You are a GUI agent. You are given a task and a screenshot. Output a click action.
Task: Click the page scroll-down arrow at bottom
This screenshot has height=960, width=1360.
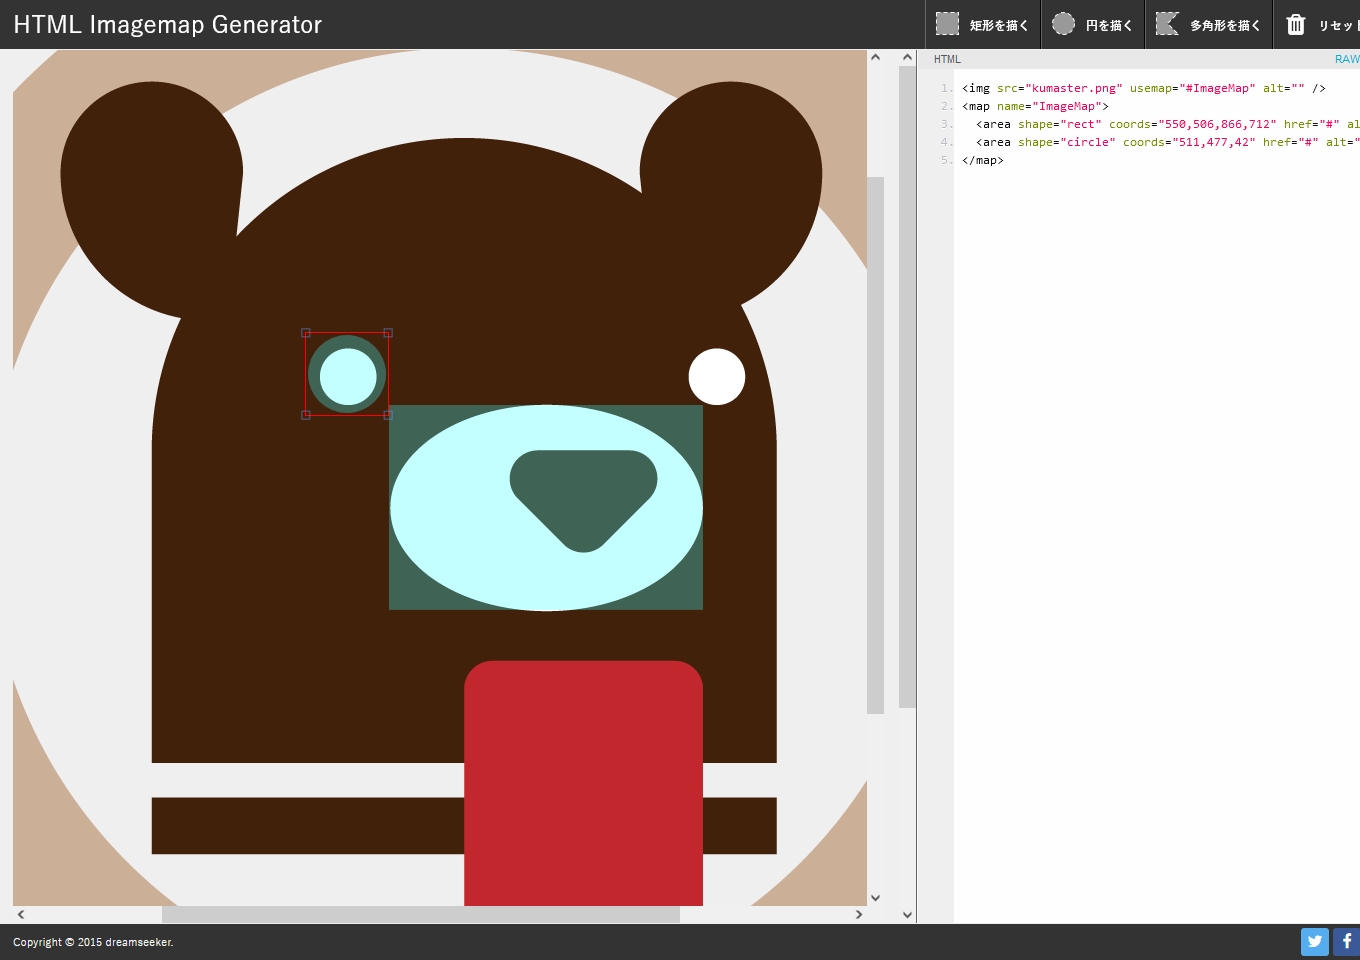click(x=908, y=914)
